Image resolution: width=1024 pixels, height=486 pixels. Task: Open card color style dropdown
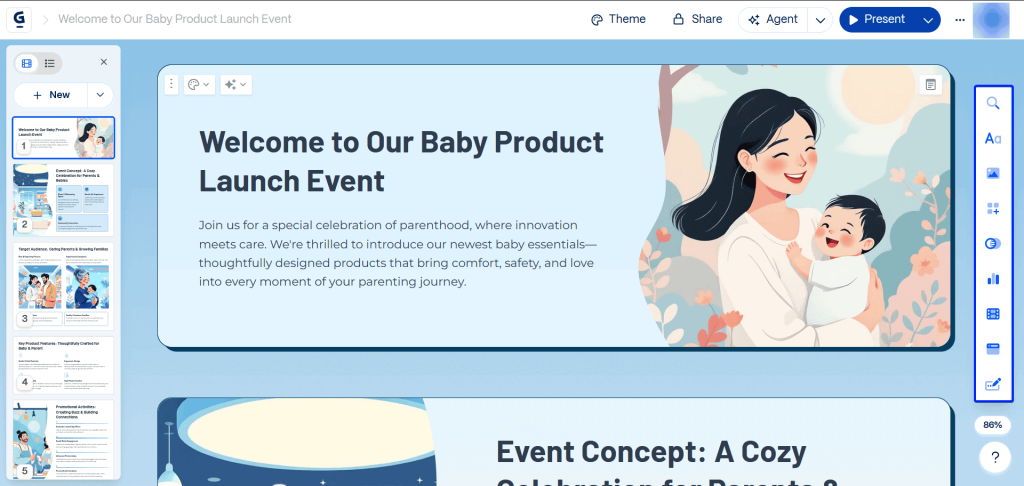199,85
